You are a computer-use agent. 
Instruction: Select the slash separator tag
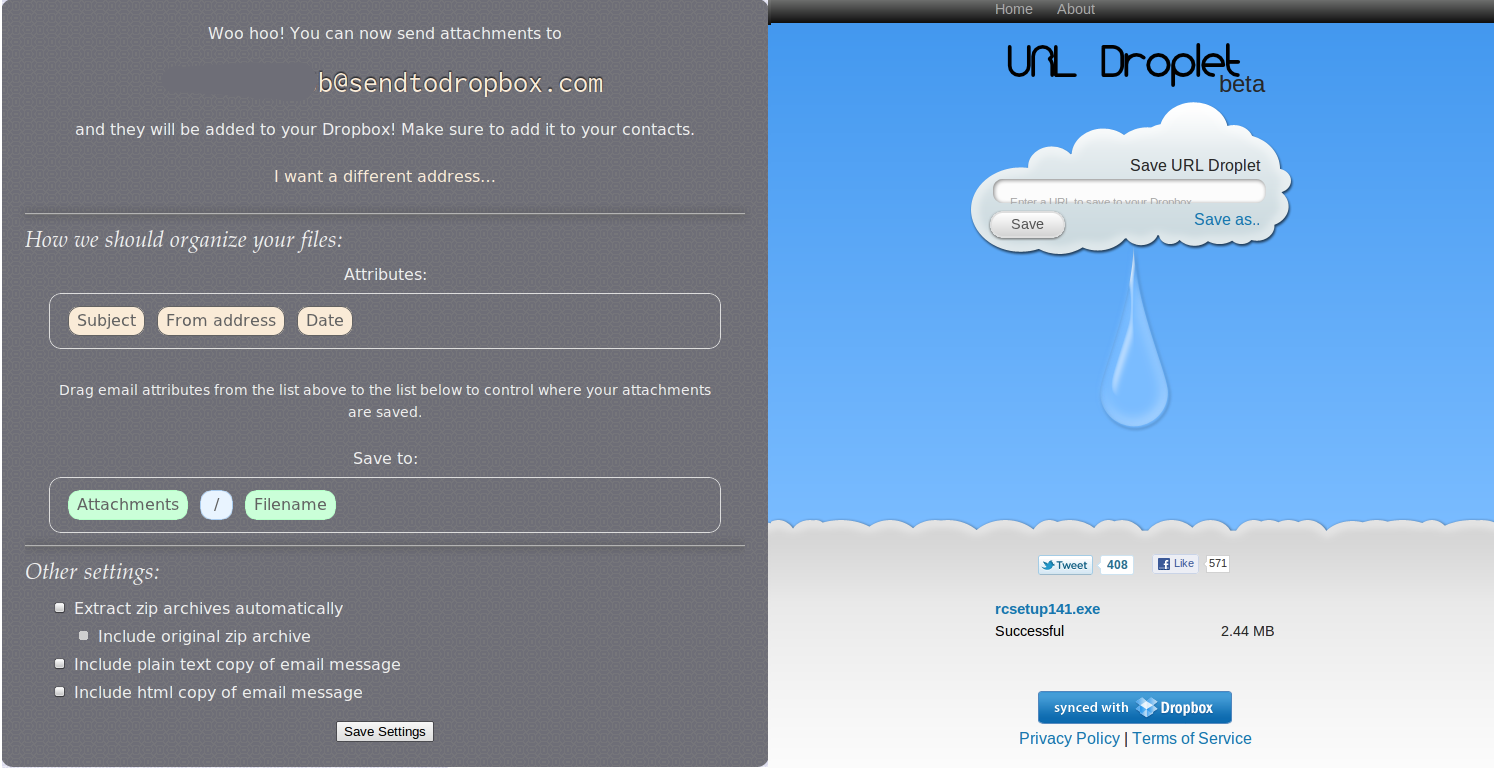click(x=216, y=505)
